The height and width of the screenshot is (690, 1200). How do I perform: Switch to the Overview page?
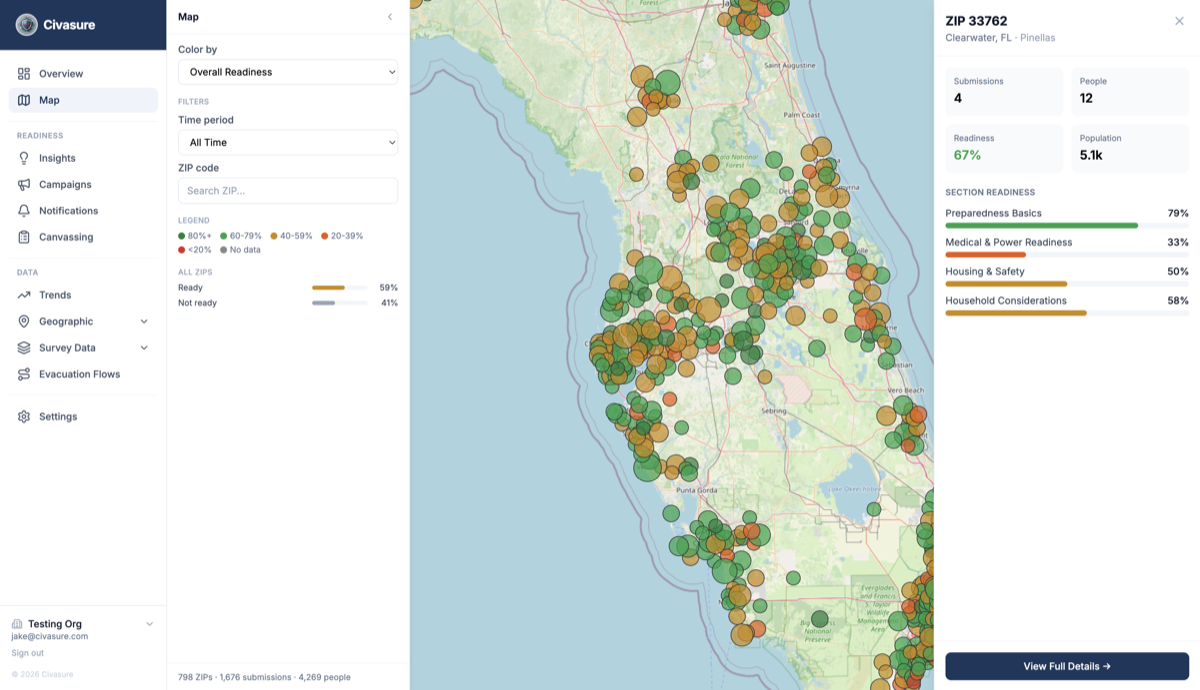[x=60, y=73]
